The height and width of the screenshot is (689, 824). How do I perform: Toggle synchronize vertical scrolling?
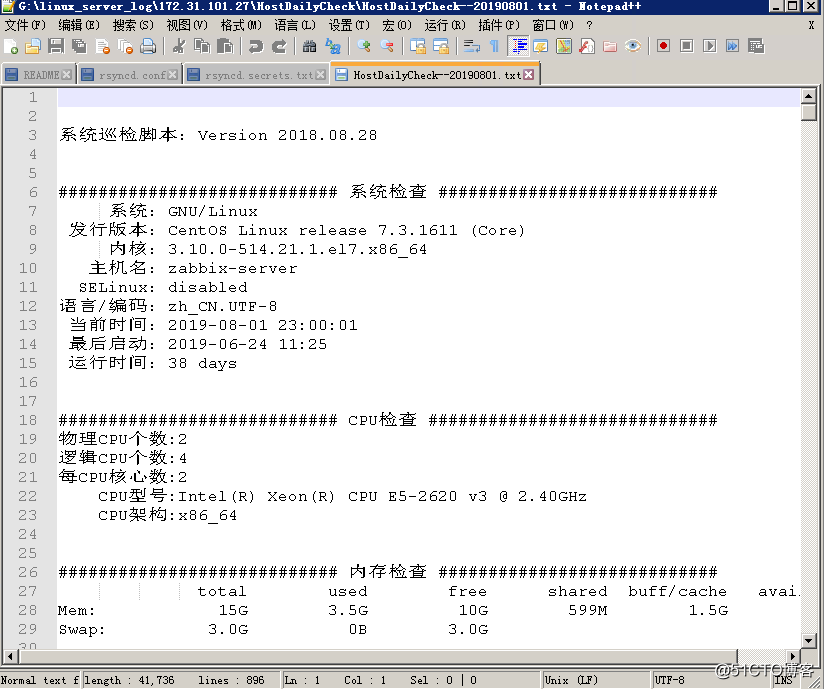coord(417,46)
